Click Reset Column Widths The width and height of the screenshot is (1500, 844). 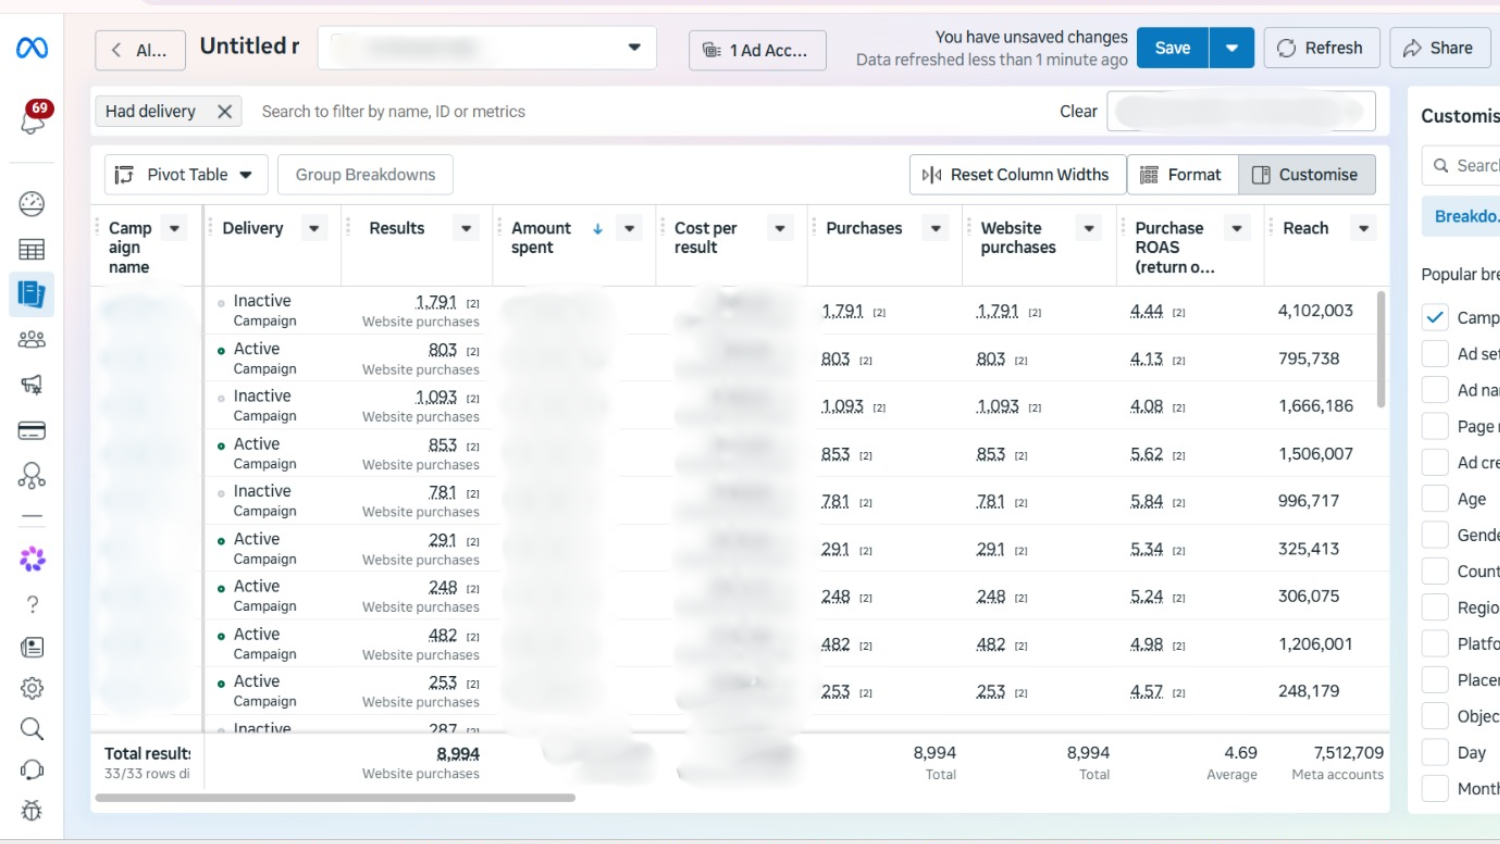pos(1017,175)
